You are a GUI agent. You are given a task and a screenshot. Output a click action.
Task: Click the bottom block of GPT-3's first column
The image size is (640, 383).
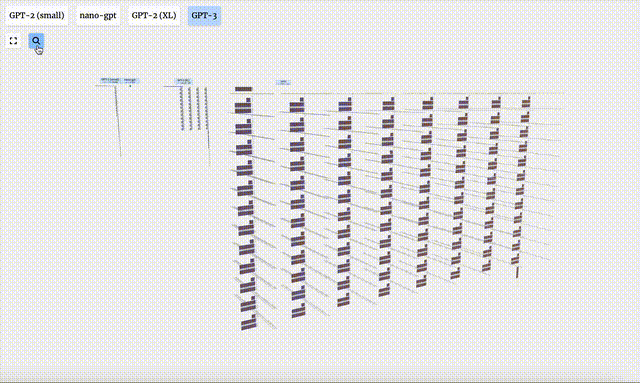click(249, 322)
